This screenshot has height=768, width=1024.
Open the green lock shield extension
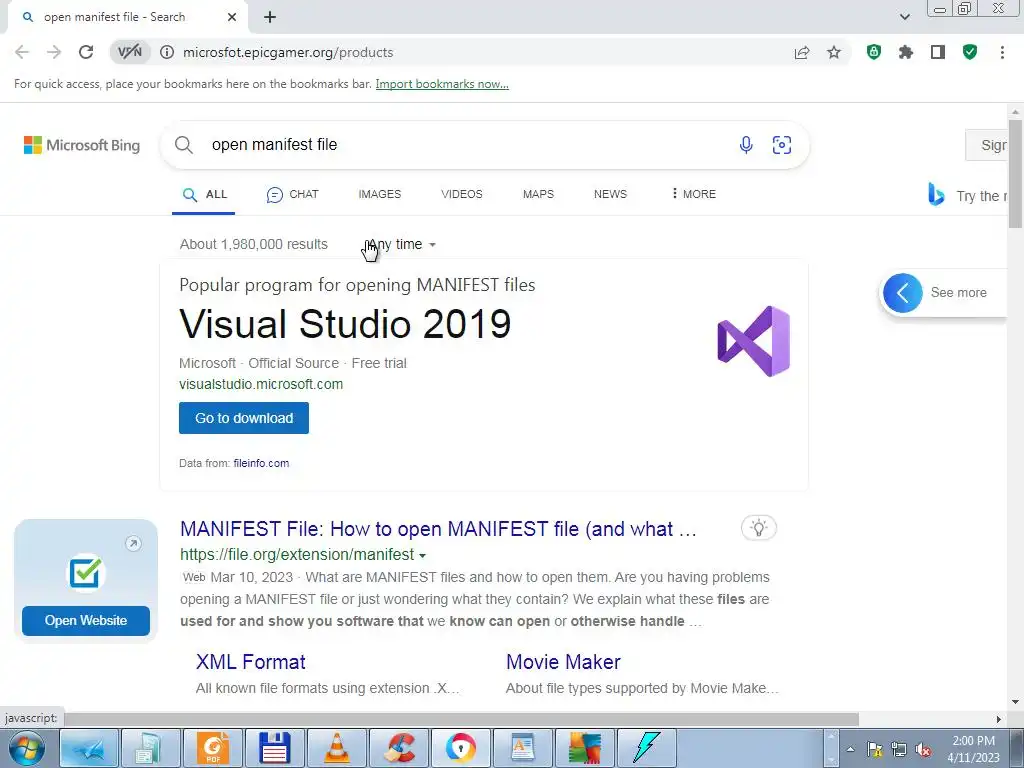tap(874, 52)
